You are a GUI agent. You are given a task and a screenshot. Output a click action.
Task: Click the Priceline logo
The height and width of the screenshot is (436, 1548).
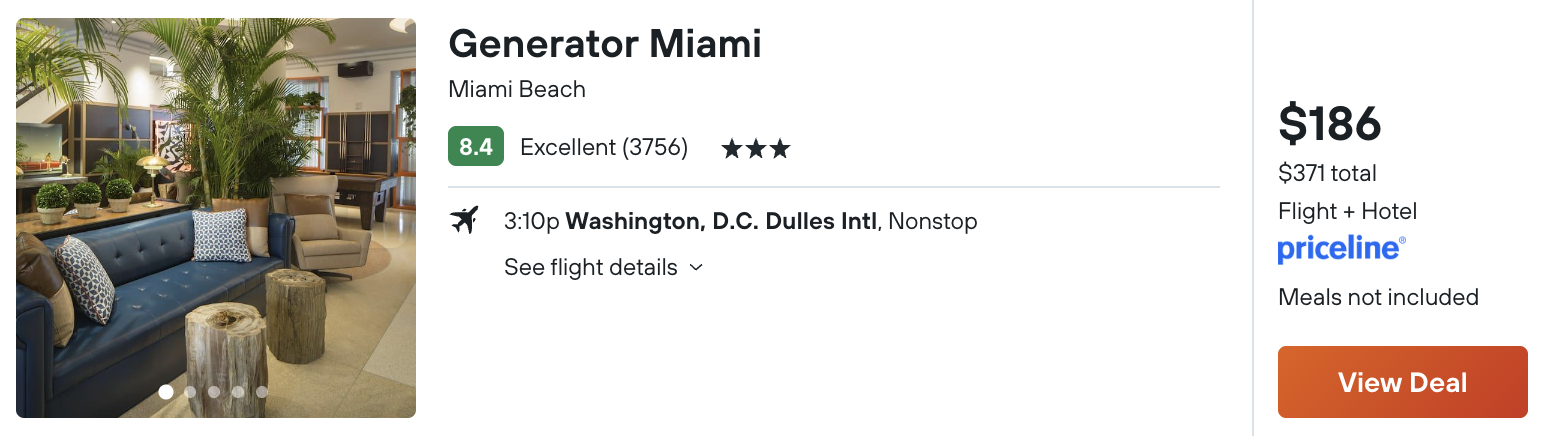1342,249
